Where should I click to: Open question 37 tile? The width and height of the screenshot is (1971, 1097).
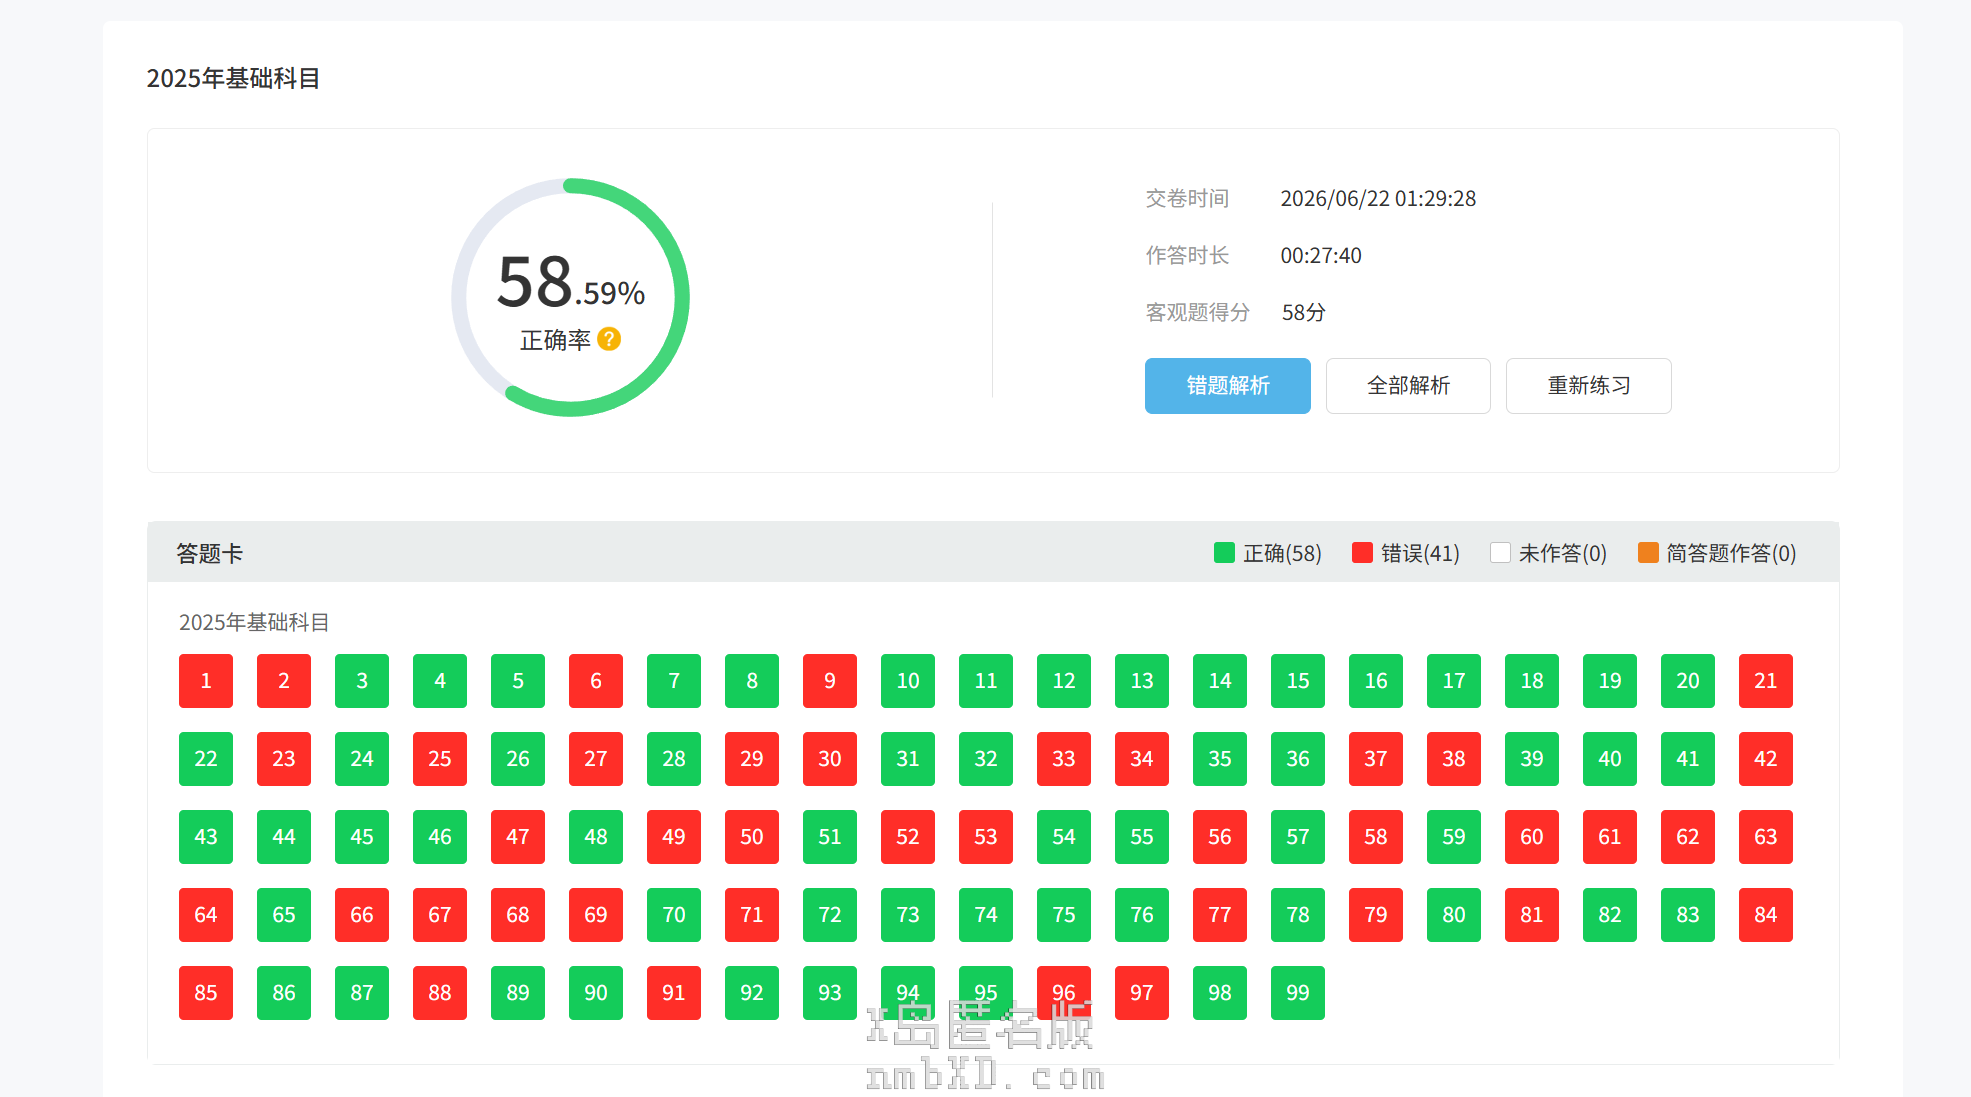1376,759
